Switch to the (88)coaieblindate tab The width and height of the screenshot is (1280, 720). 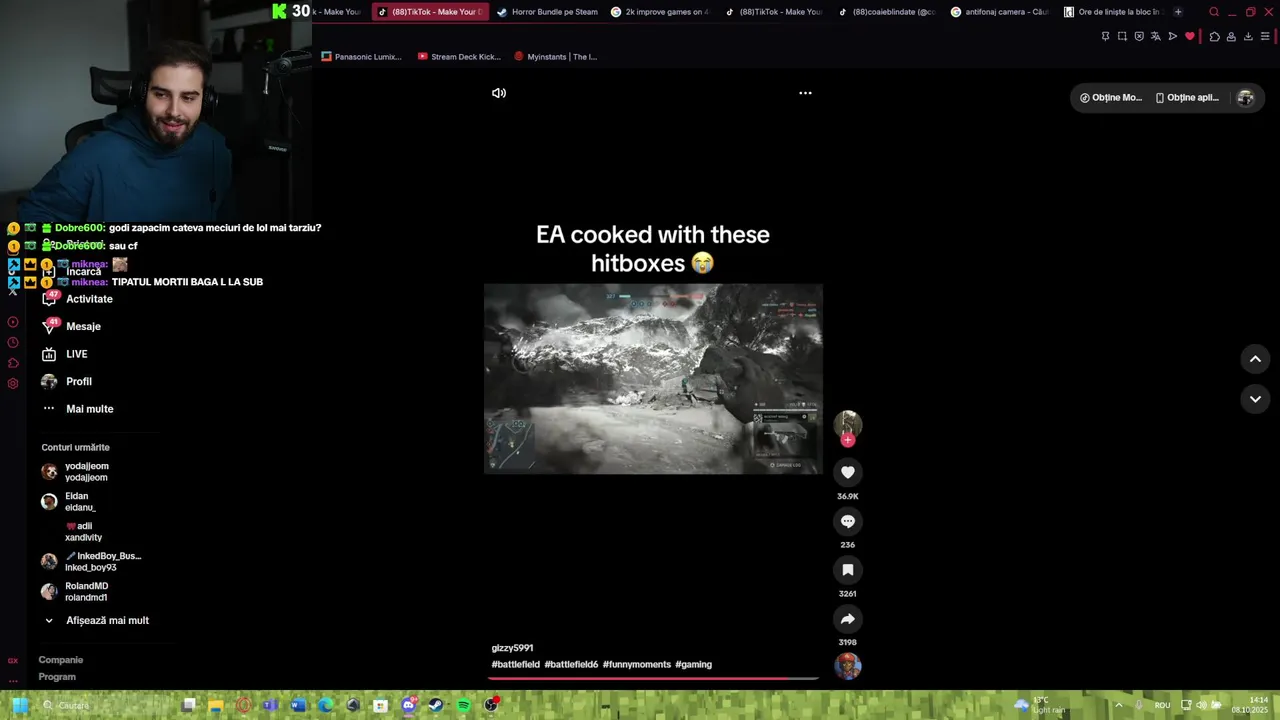tap(887, 12)
